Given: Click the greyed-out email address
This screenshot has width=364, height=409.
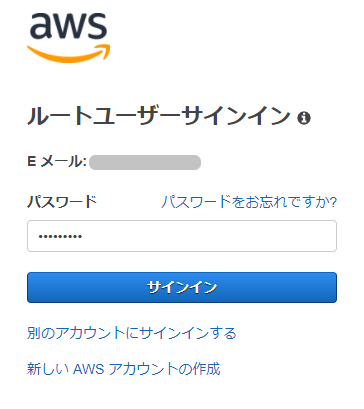Looking at the screenshot, I should point(145,162).
